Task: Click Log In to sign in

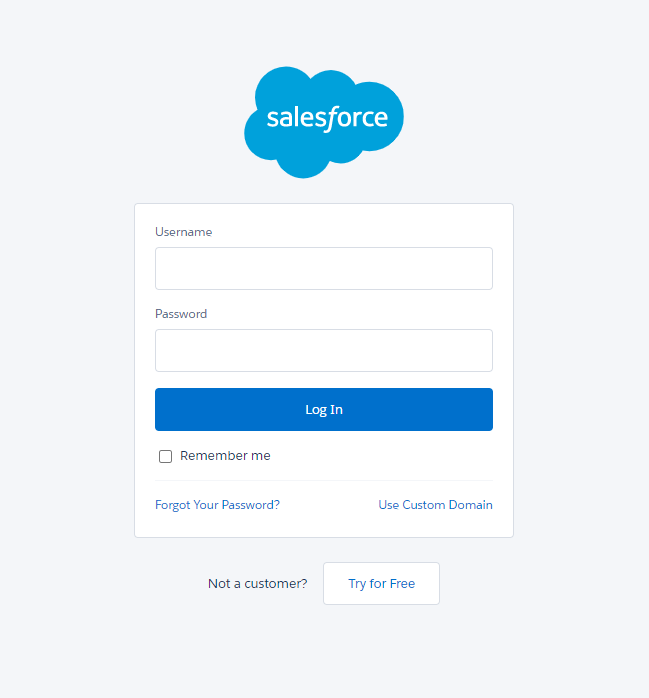Action: click(x=324, y=410)
